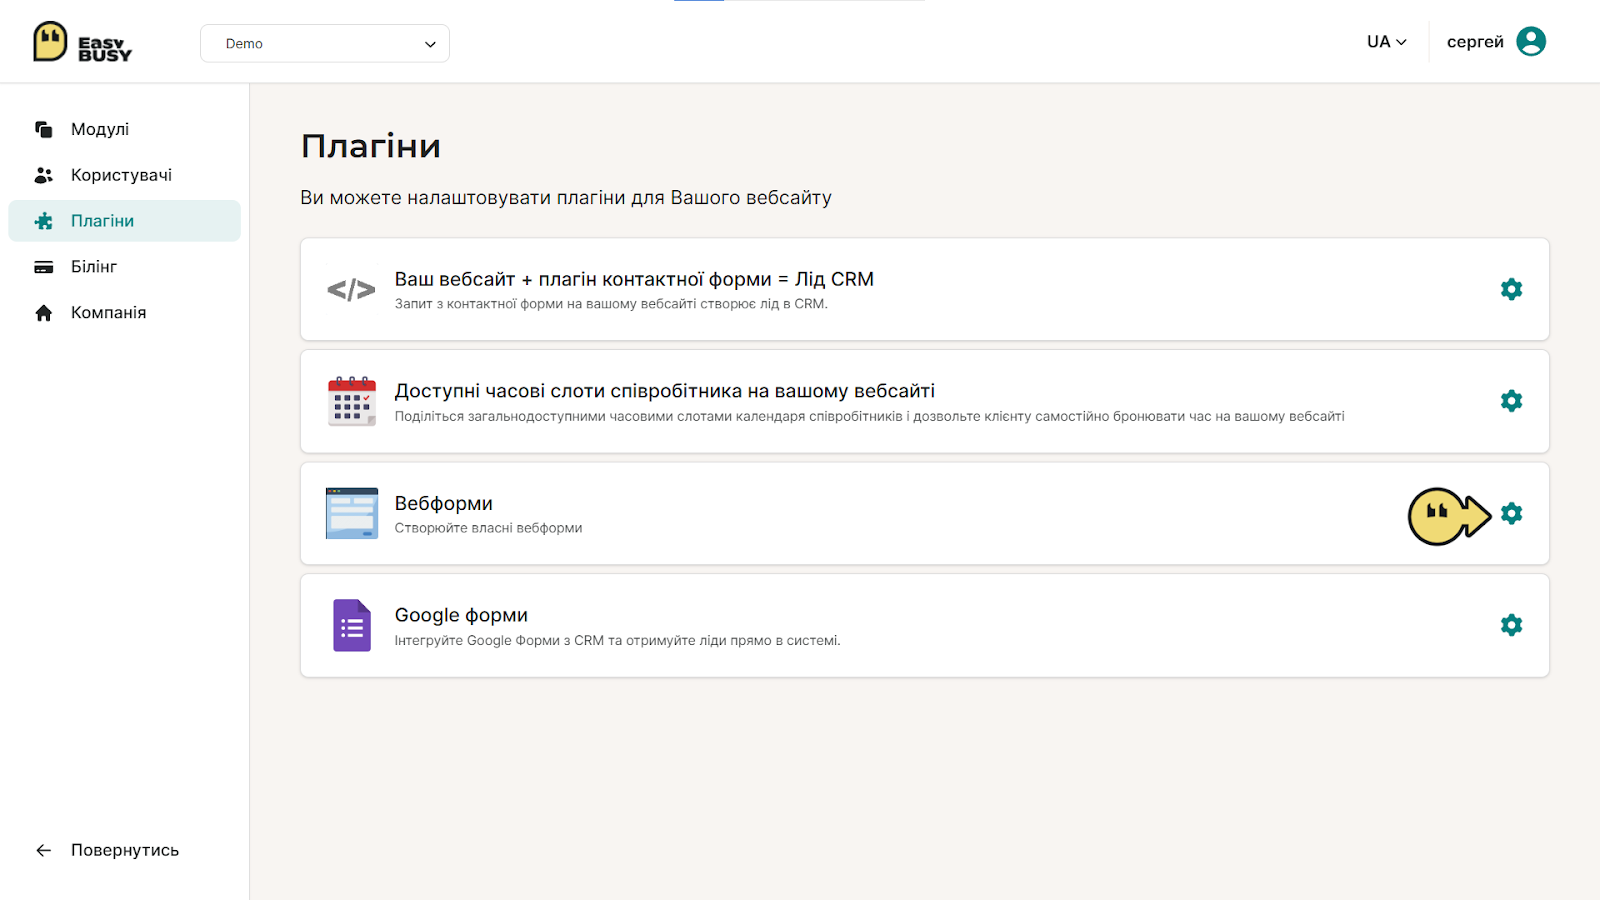The height and width of the screenshot is (900, 1600).
Task: Click 'Запит з контактної форми' description
Action: point(611,304)
